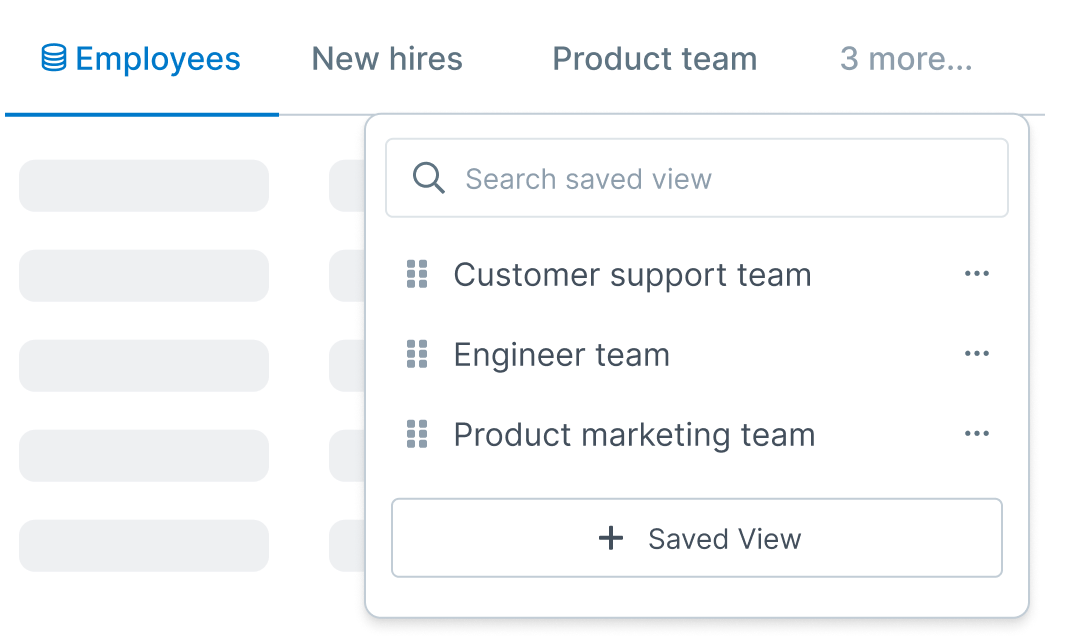The image size is (1065, 636).
Task: Add a new Saved View
Action: point(697,538)
